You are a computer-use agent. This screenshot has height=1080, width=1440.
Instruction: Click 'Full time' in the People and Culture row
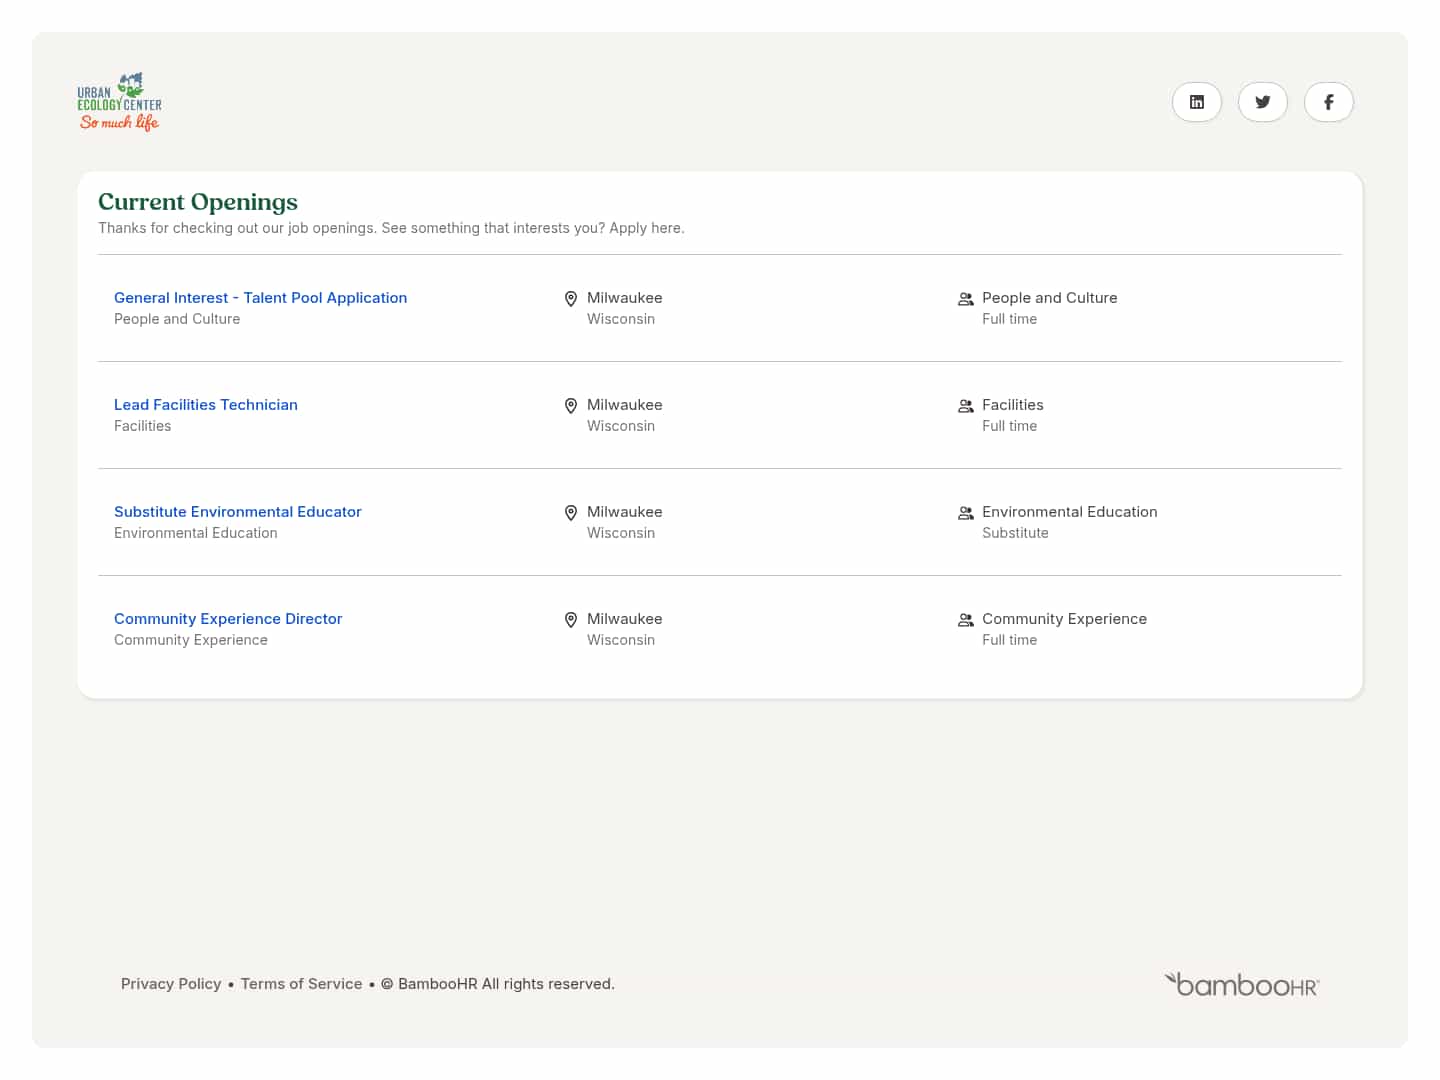click(x=1009, y=319)
